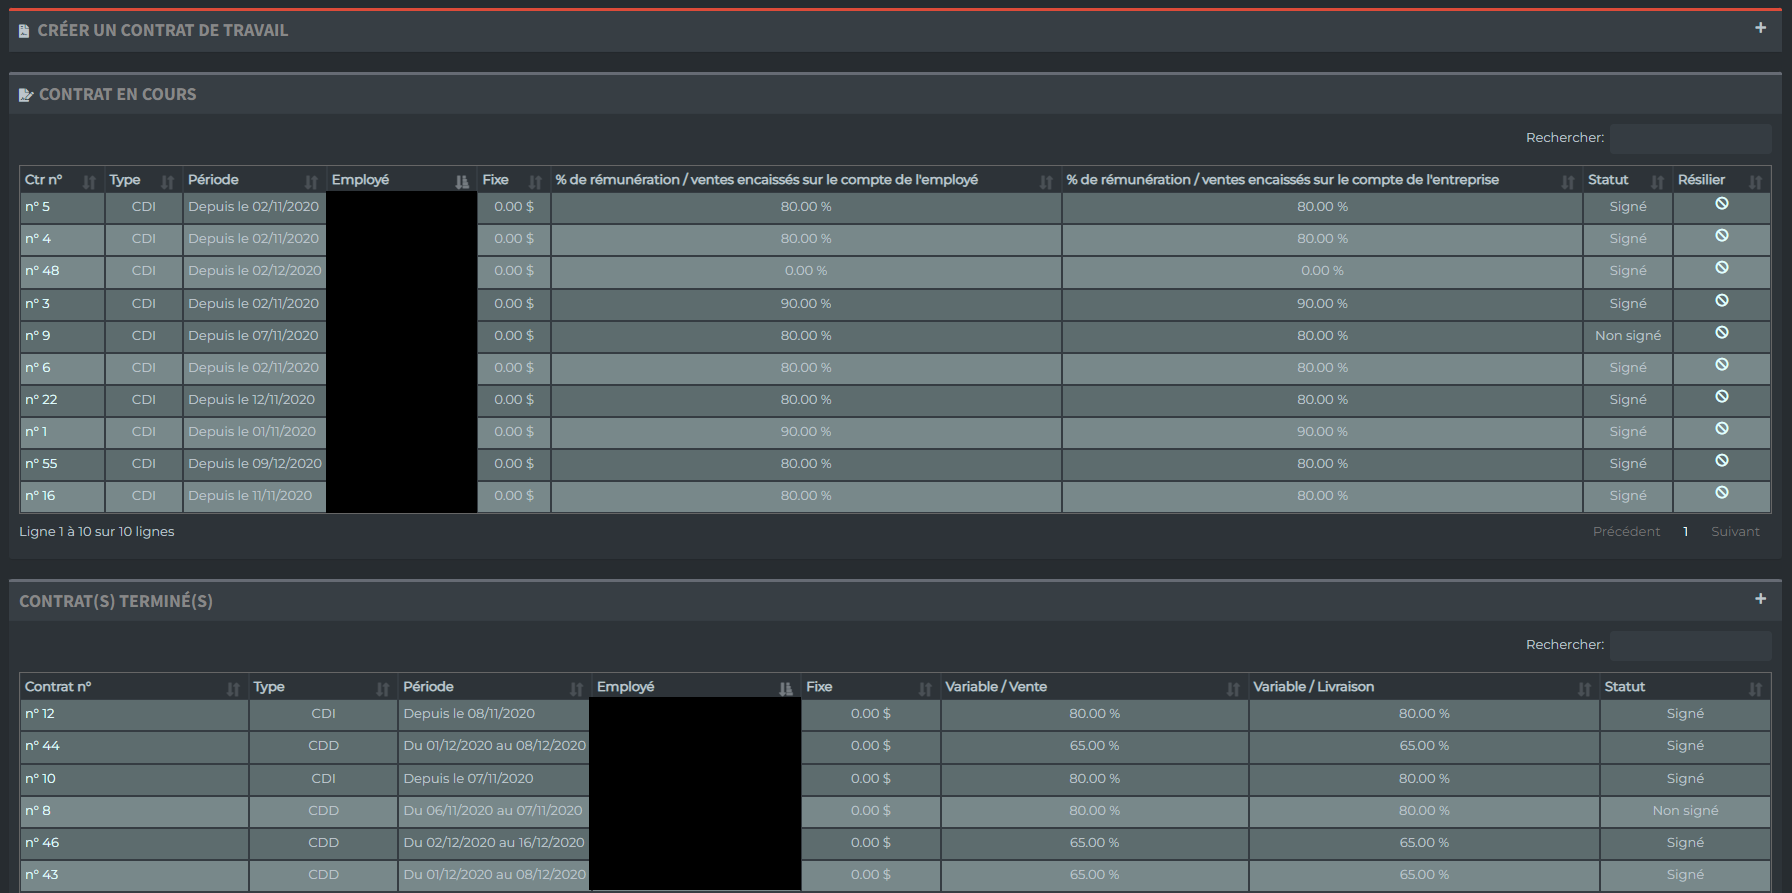Viewport: 1792px width, 893px height.
Task: Sort current contracts by Ctr n° column
Action: coord(61,179)
